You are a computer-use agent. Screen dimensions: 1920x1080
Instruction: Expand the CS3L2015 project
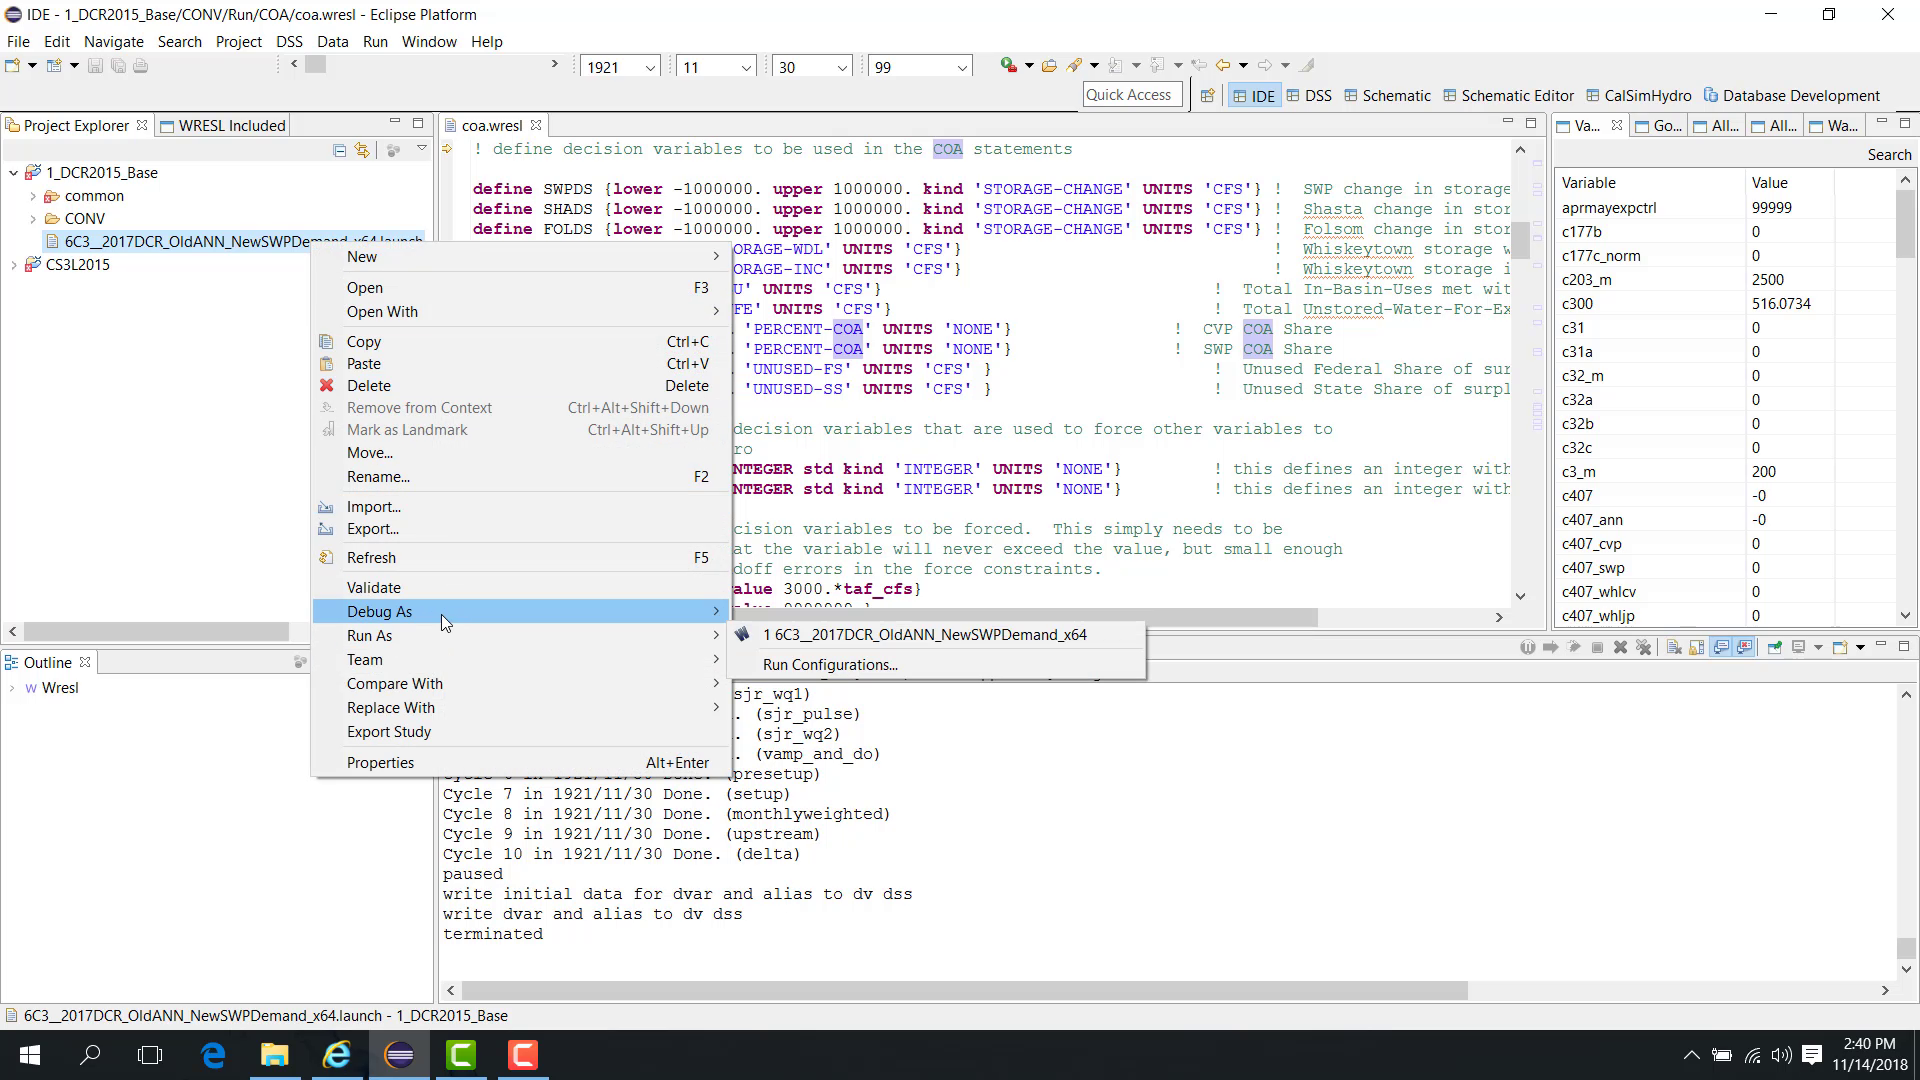pos(13,265)
